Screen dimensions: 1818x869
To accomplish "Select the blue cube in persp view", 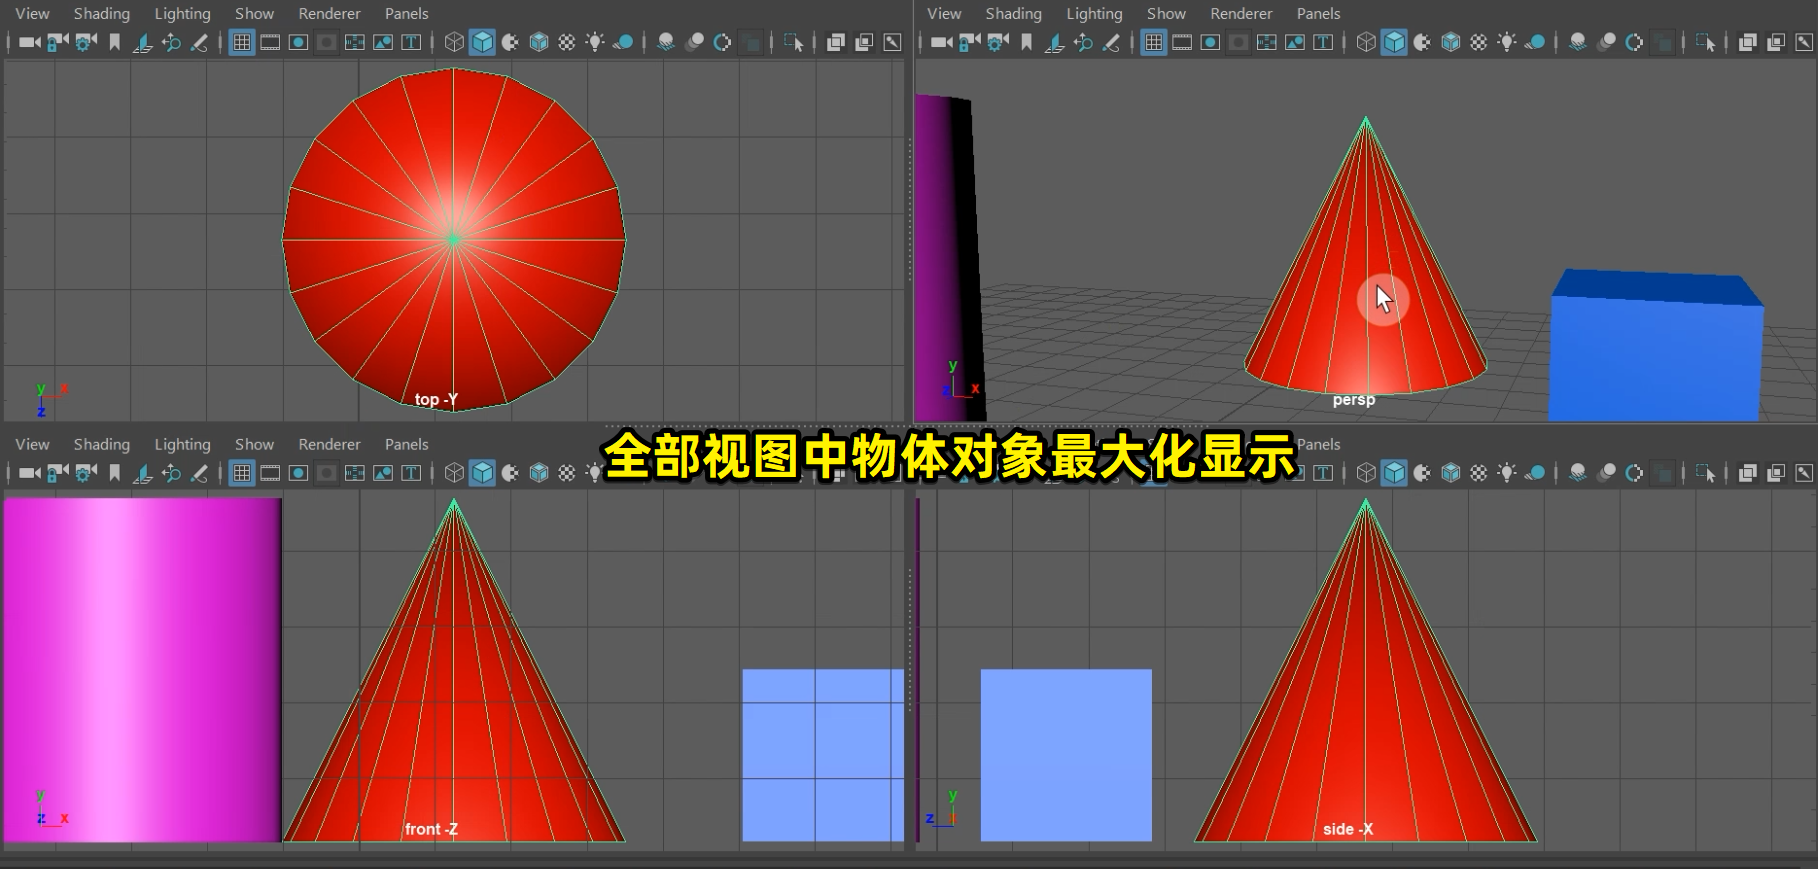I will 1656,345.
